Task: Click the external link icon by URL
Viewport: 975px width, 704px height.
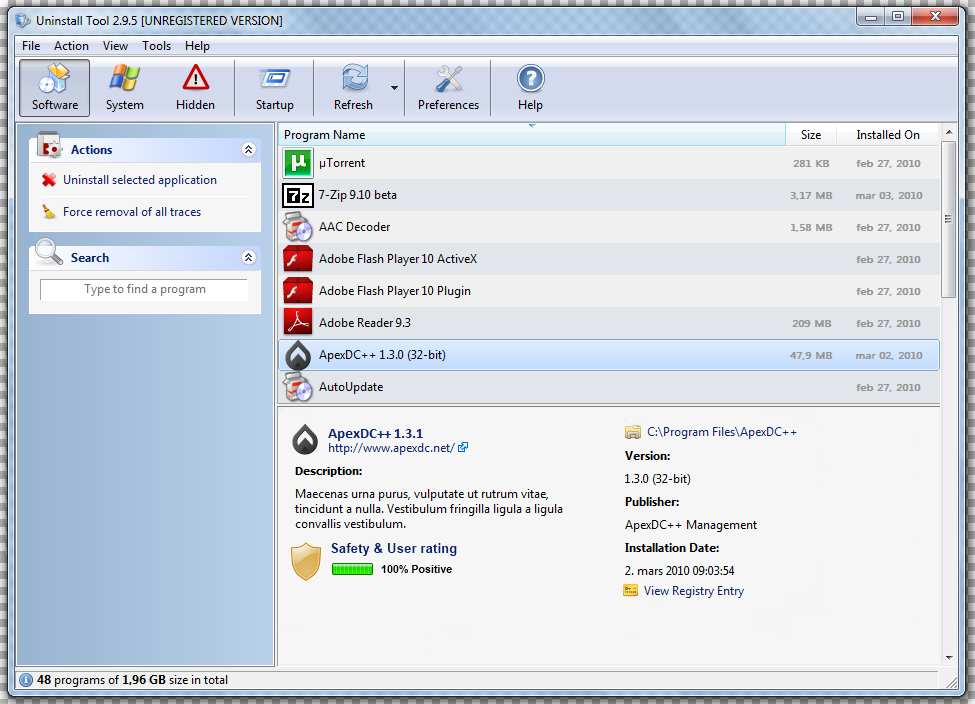Action: click(463, 447)
